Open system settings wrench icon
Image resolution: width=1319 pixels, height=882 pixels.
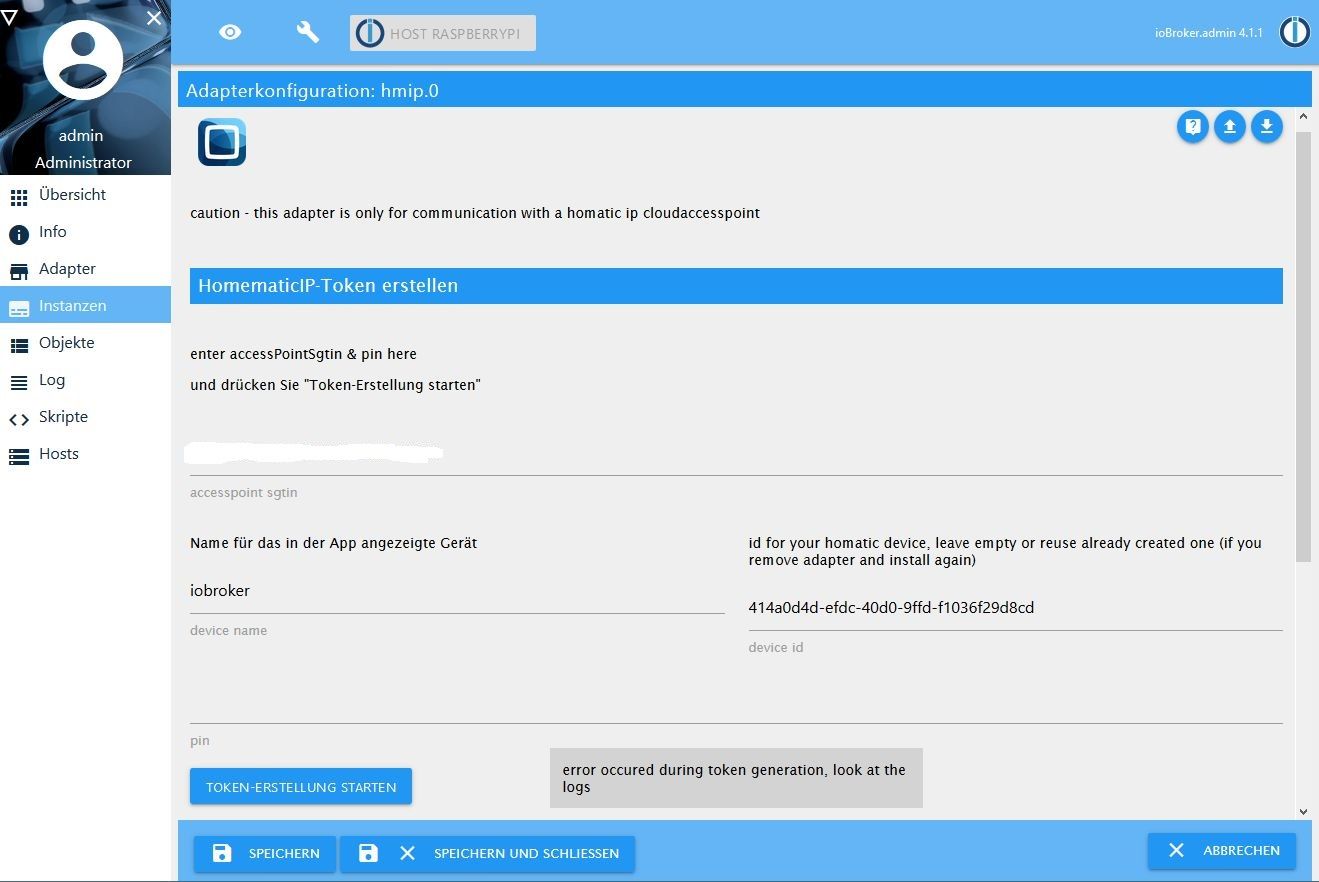(307, 32)
